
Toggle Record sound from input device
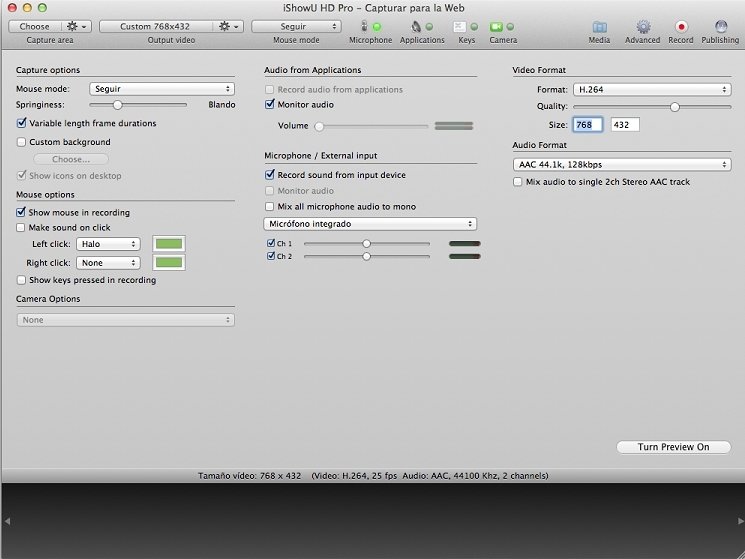click(x=270, y=174)
